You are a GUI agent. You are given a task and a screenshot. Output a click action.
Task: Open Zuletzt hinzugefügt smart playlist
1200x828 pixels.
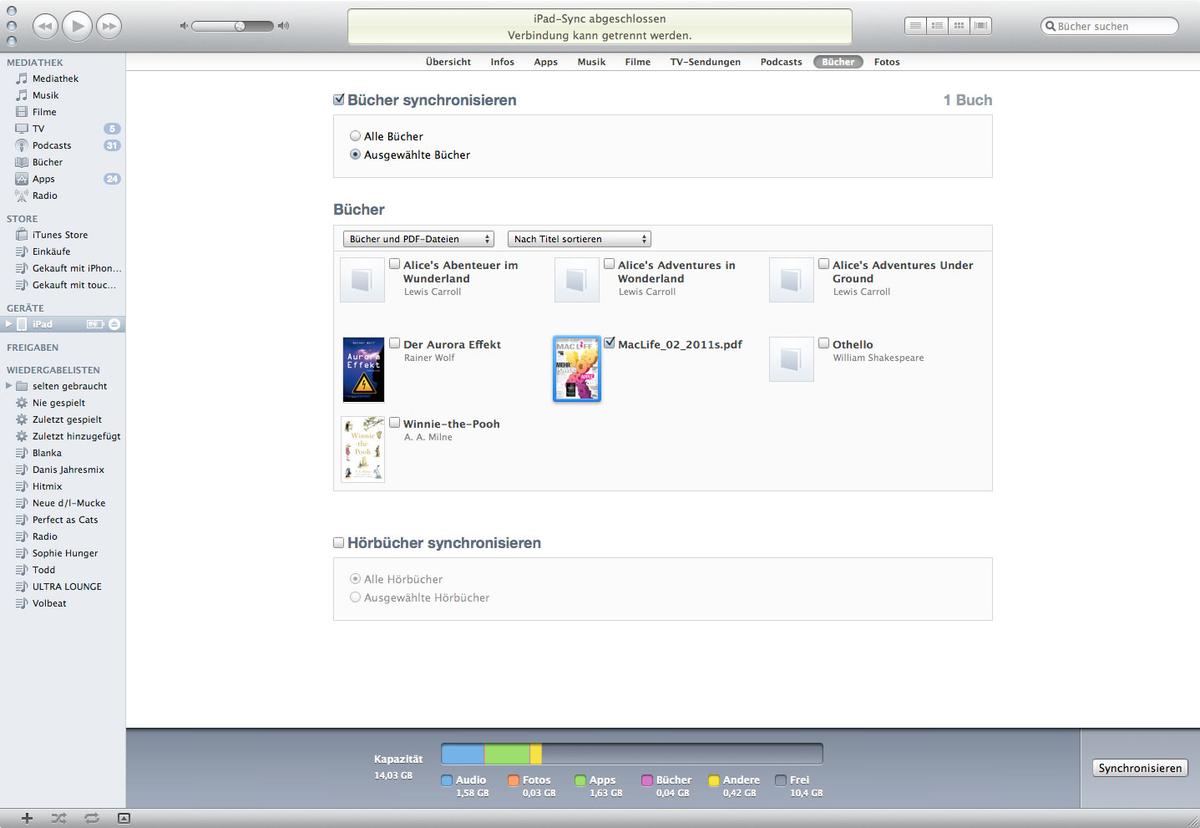pyautogui.click(x=76, y=436)
